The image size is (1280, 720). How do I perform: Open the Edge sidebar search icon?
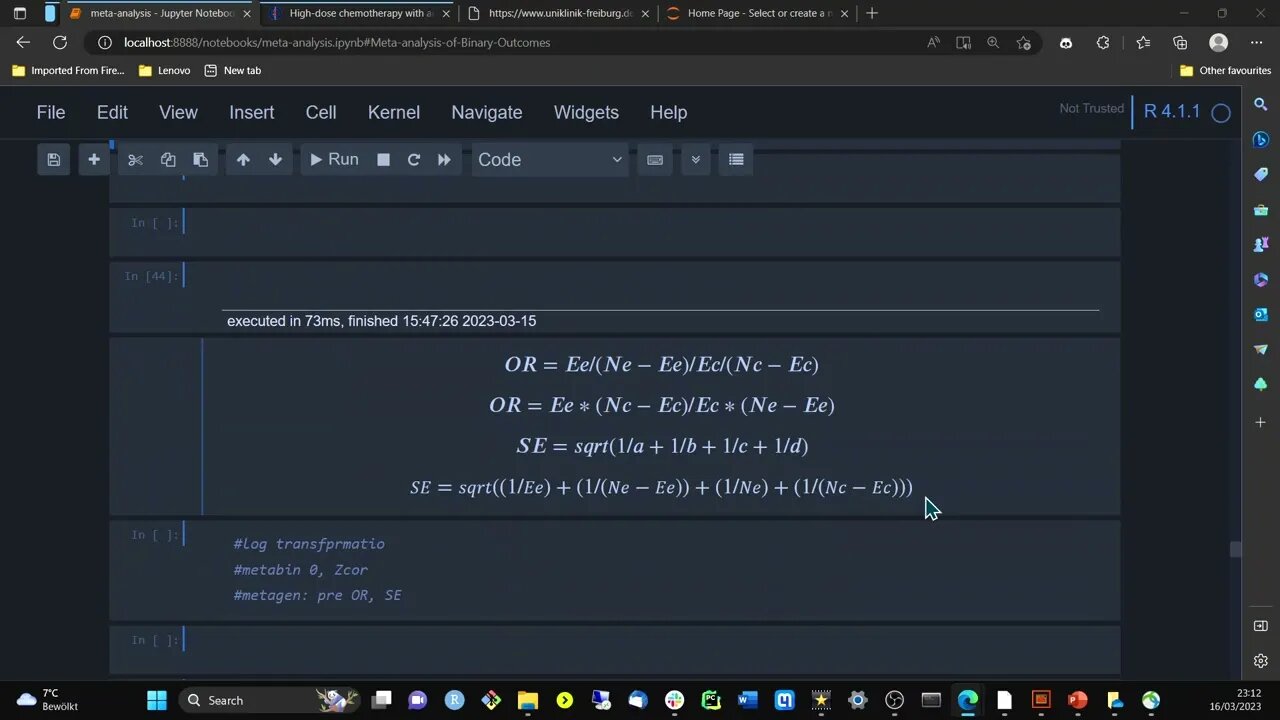coord(1261,104)
